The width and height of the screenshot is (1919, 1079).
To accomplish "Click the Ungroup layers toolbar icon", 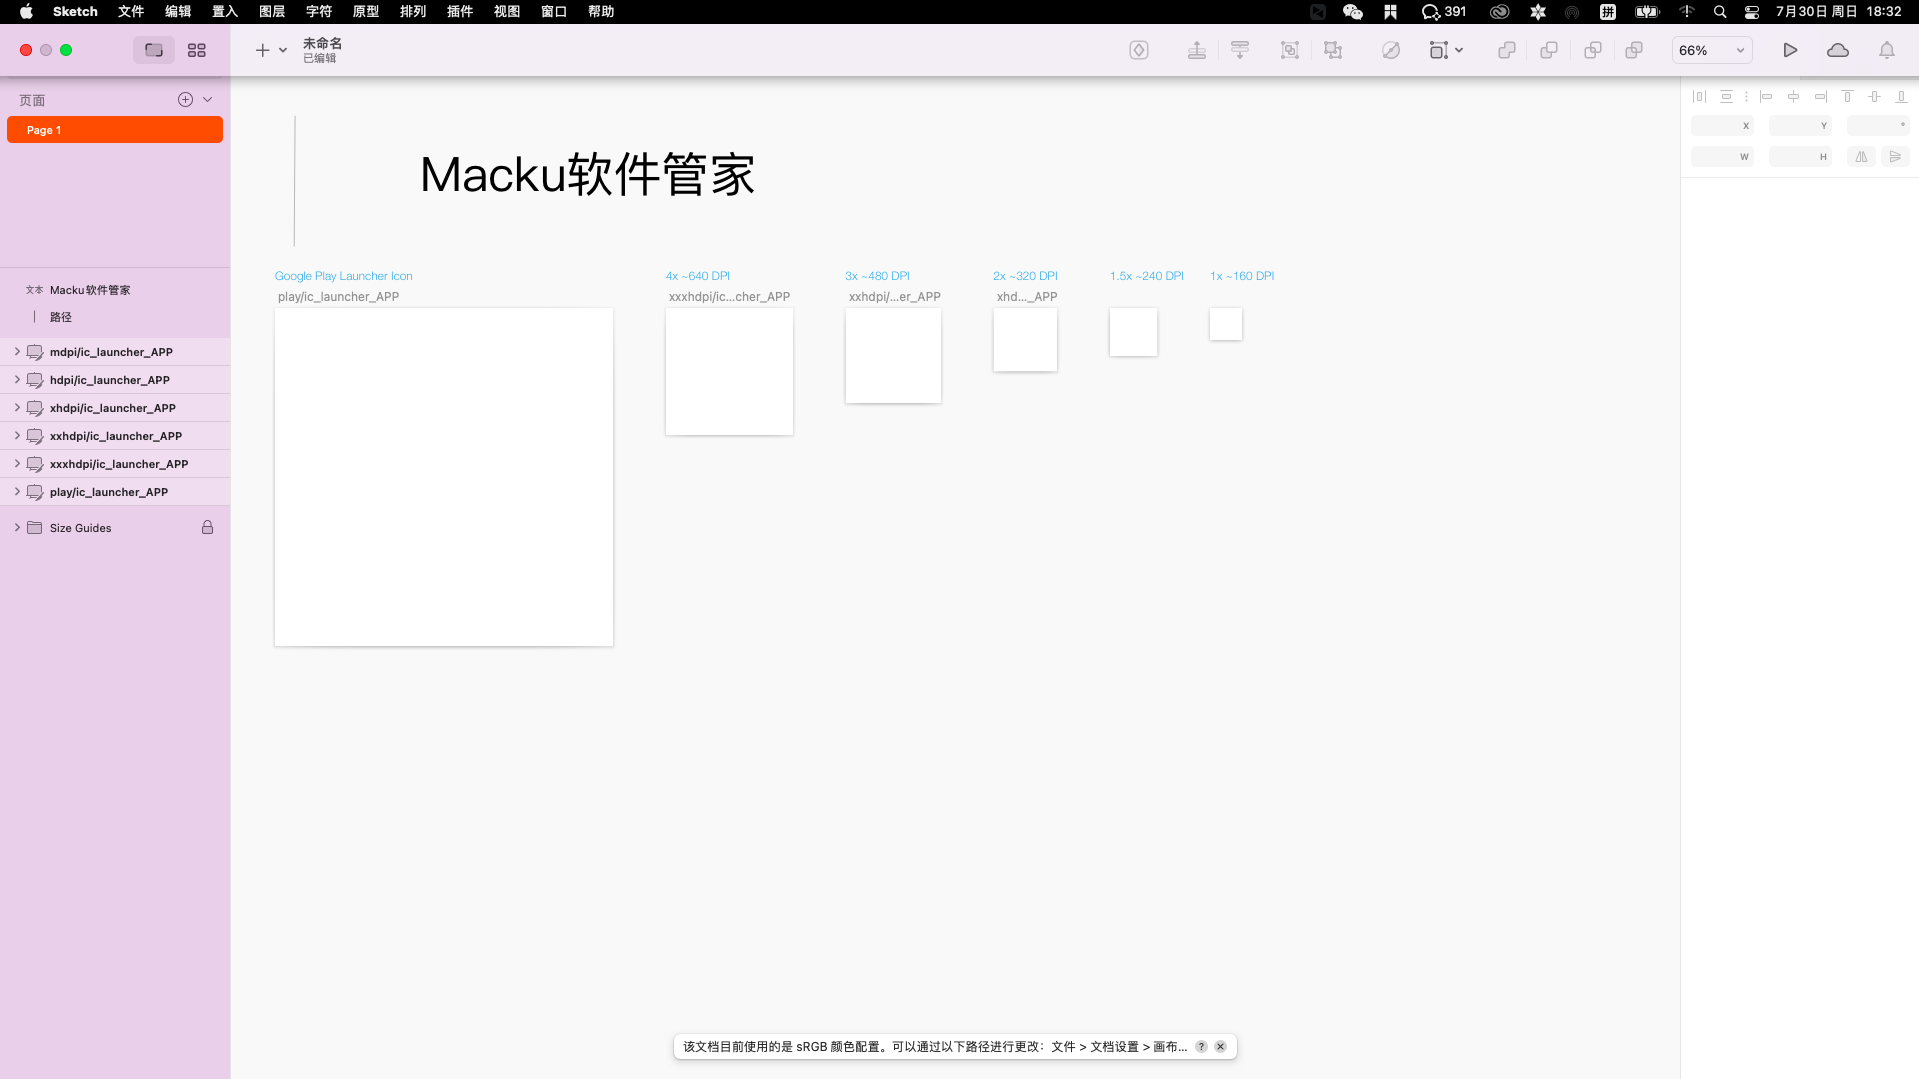I will point(1333,50).
